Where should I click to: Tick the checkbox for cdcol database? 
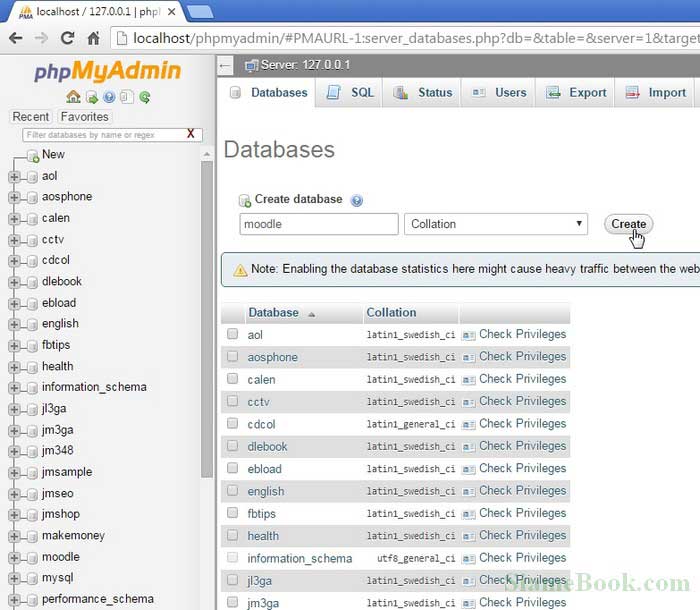[233, 423]
